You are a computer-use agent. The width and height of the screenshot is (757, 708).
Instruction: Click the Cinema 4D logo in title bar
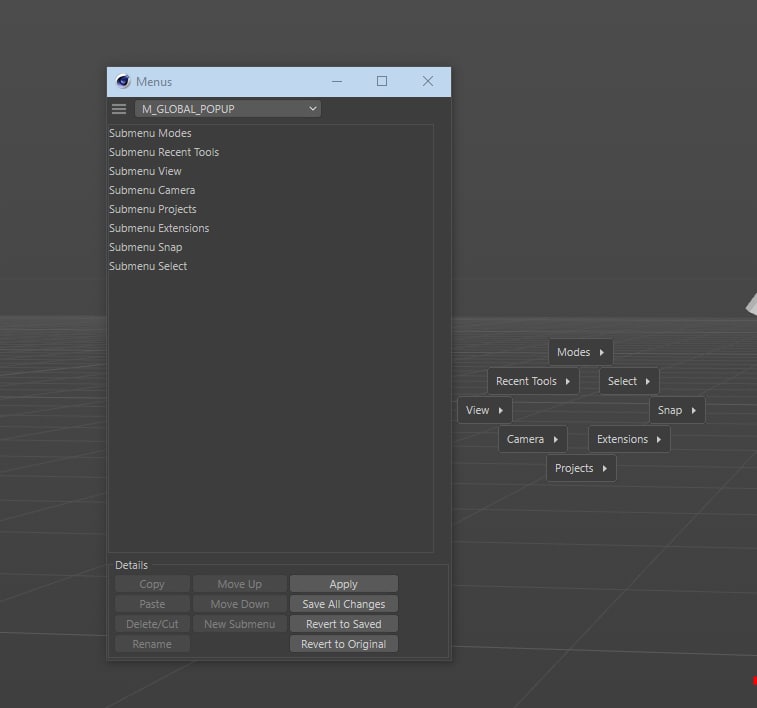click(x=123, y=82)
